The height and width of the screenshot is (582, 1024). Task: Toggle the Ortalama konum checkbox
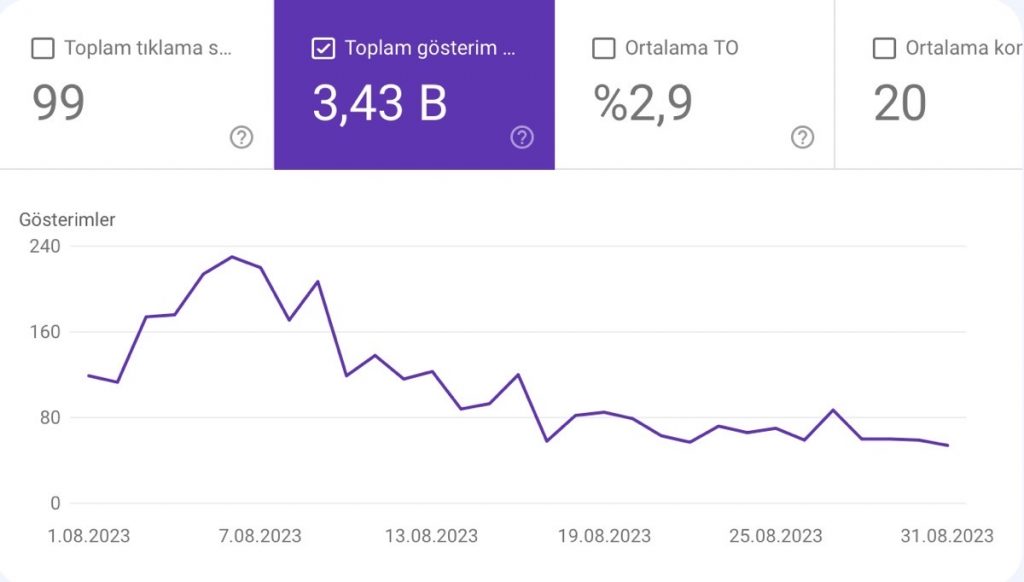tap(884, 48)
